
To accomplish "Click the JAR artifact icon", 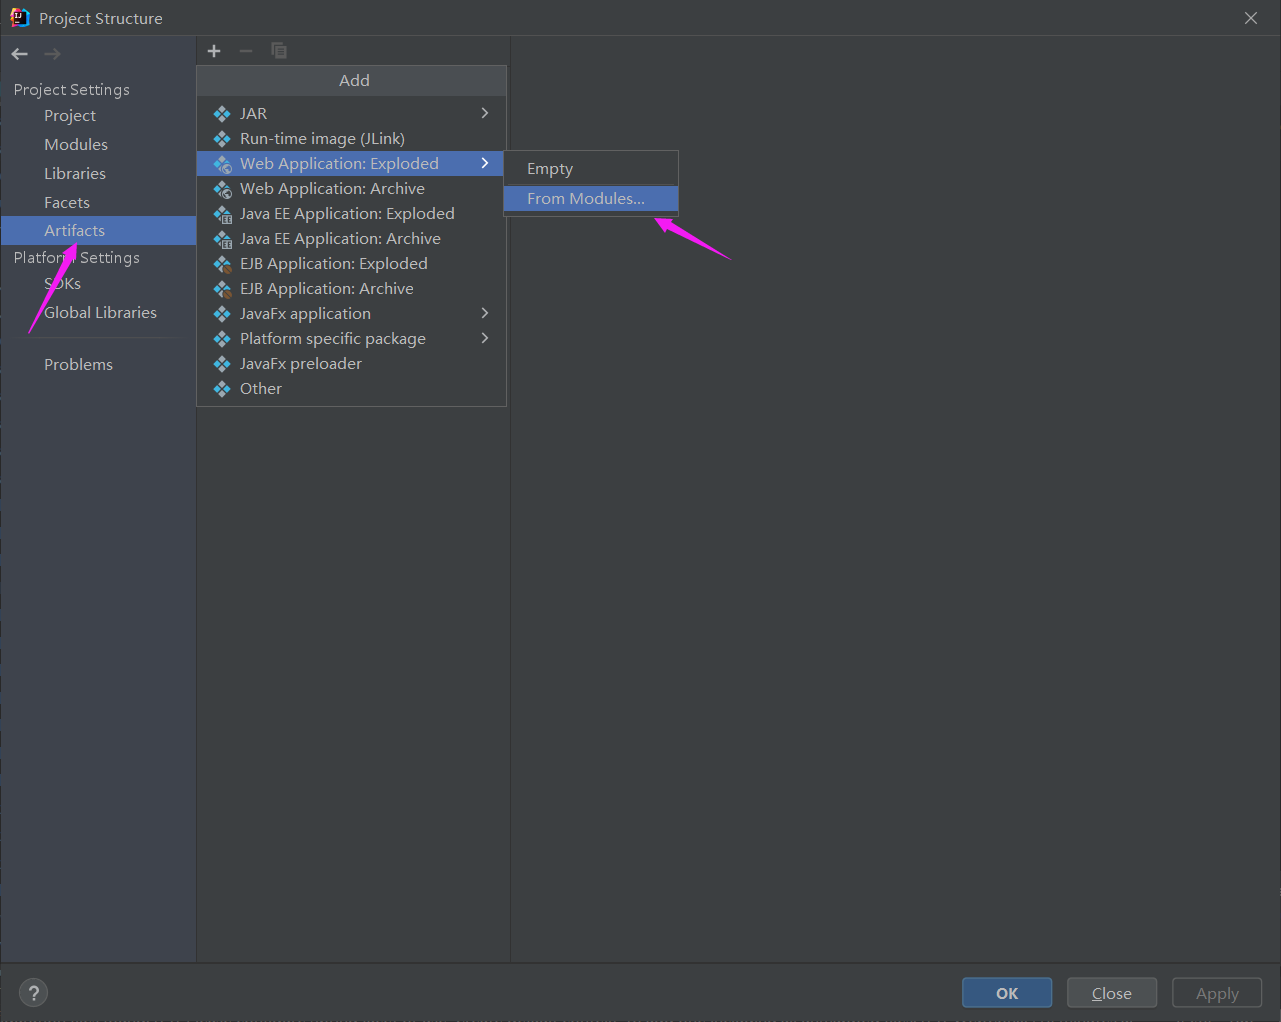I will point(222,114).
